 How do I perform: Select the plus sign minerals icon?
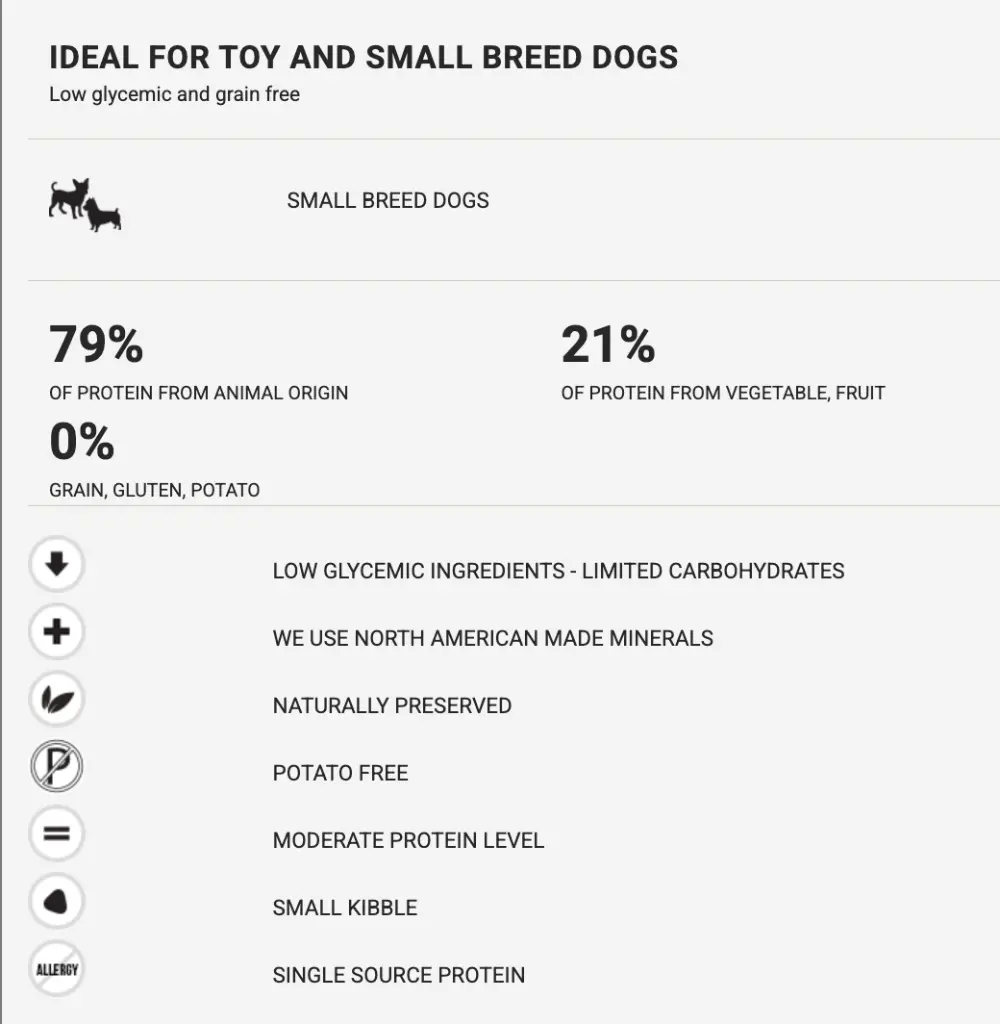(x=57, y=632)
